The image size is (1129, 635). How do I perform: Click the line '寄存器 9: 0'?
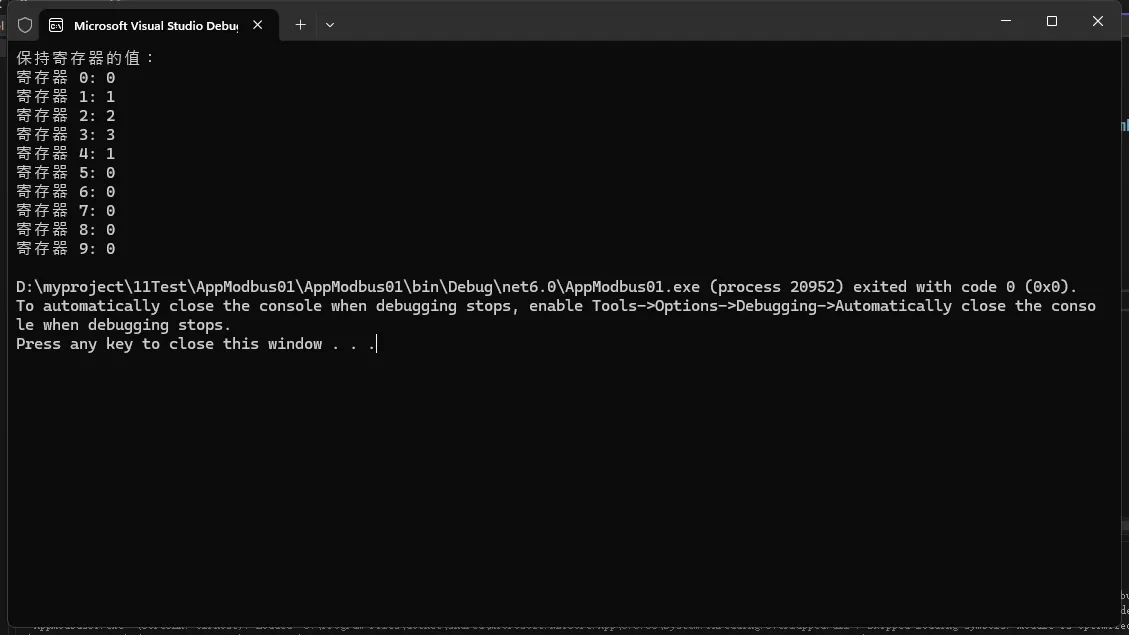(x=66, y=248)
